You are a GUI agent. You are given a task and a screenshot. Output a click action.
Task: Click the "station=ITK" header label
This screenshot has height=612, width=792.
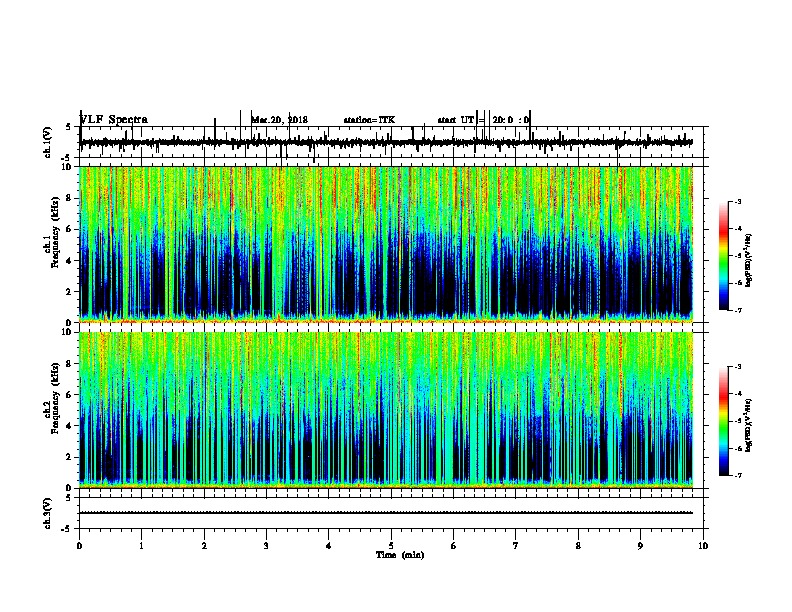pyautogui.click(x=369, y=120)
